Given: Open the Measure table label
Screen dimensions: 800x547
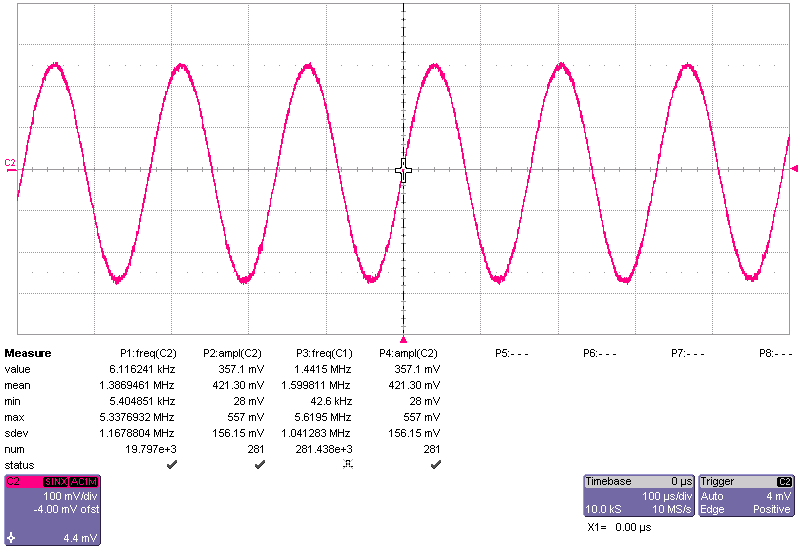Looking at the screenshot, I should pyautogui.click(x=28, y=353).
